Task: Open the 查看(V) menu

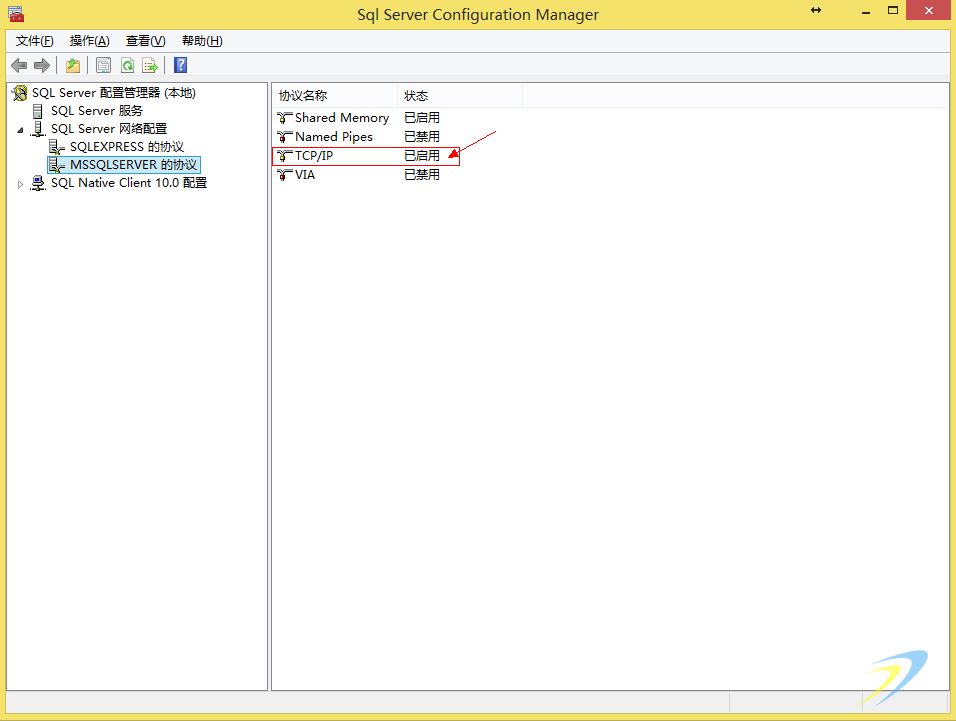Action: coord(145,41)
